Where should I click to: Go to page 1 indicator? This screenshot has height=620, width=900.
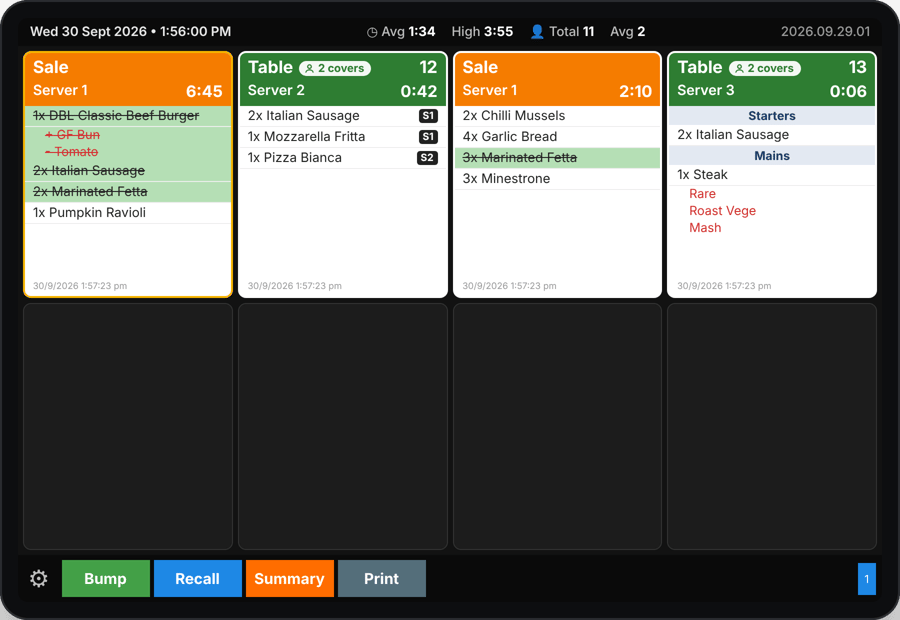pos(867,579)
